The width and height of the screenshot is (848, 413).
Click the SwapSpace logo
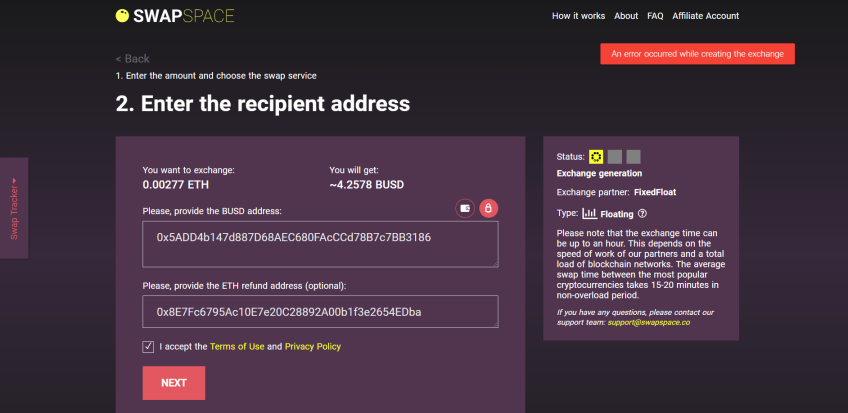175,16
